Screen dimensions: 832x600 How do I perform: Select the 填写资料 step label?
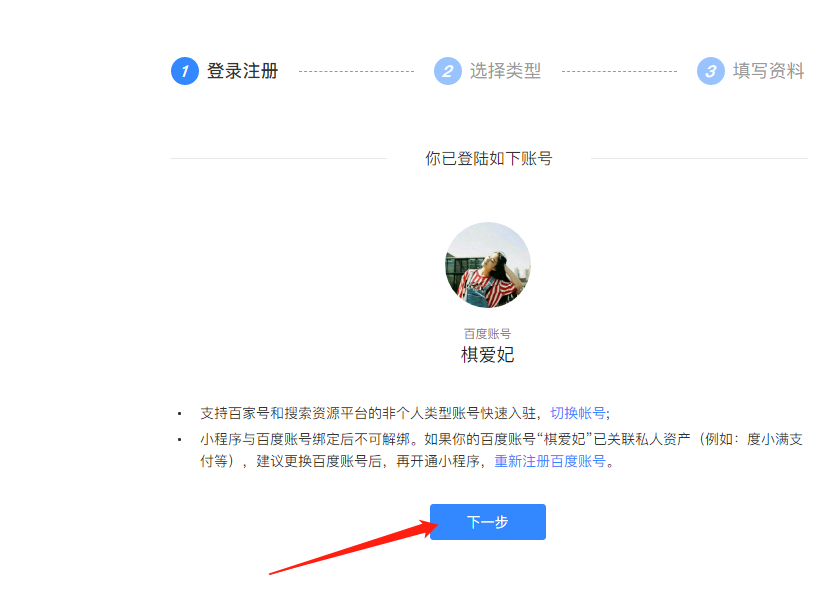click(x=768, y=71)
